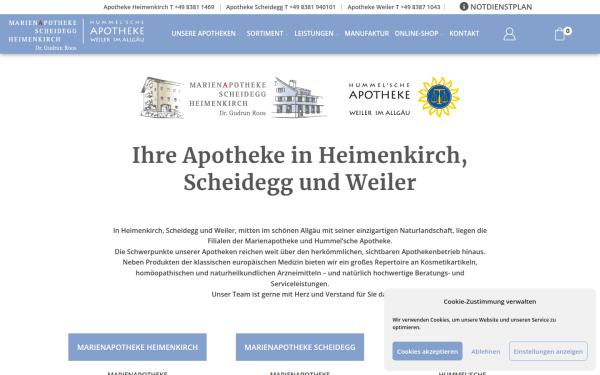This screenshot has width=600, height=375.
Task: Open the Manufaktur menu item
Action: [367, 34]
